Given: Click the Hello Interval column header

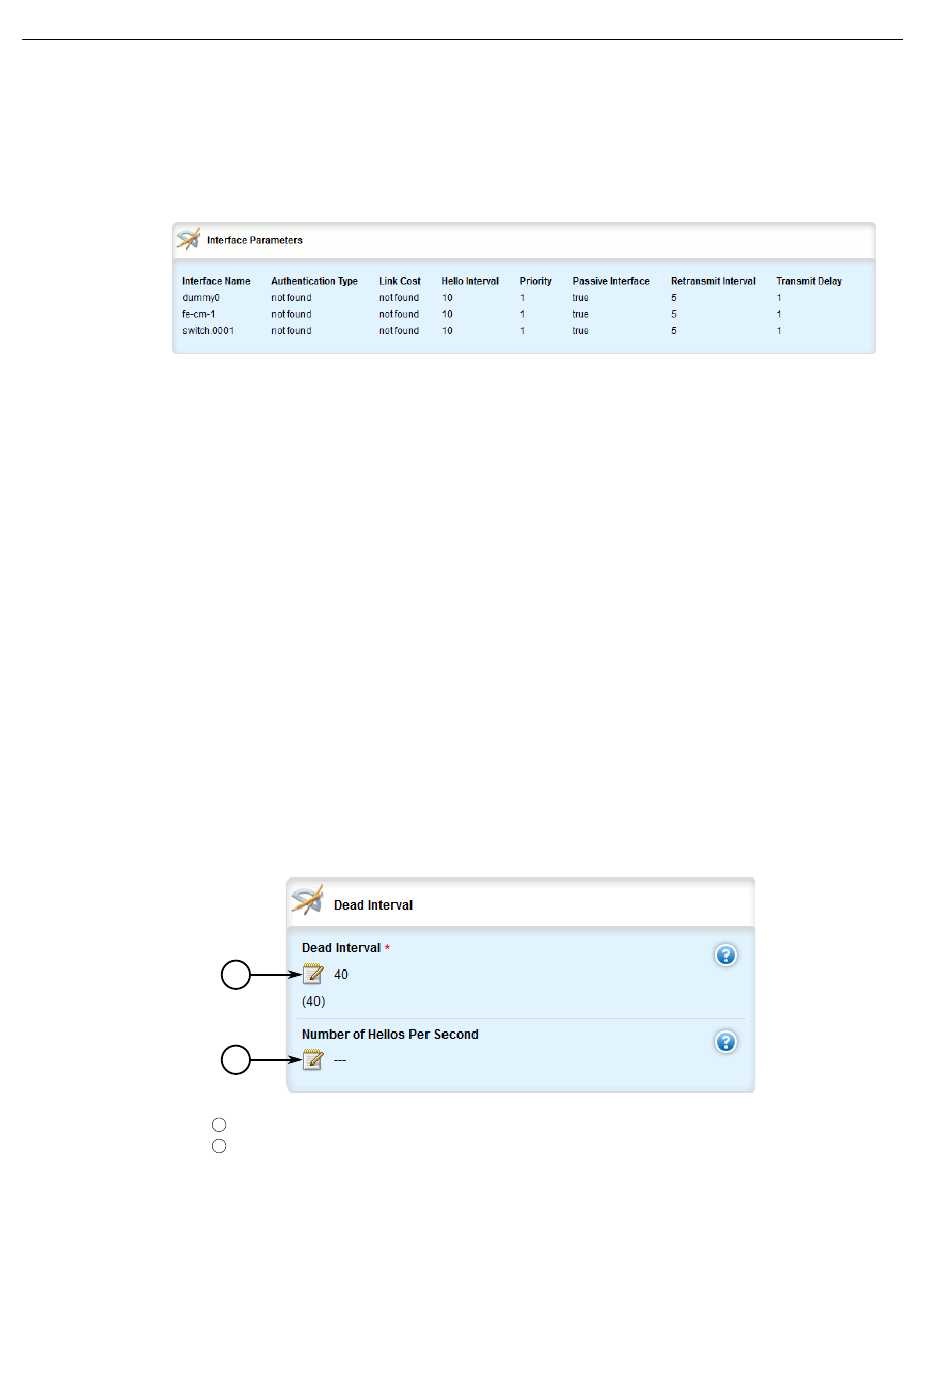Looking at the screenshot, I should pyautogui.click(x=470, y=281).
